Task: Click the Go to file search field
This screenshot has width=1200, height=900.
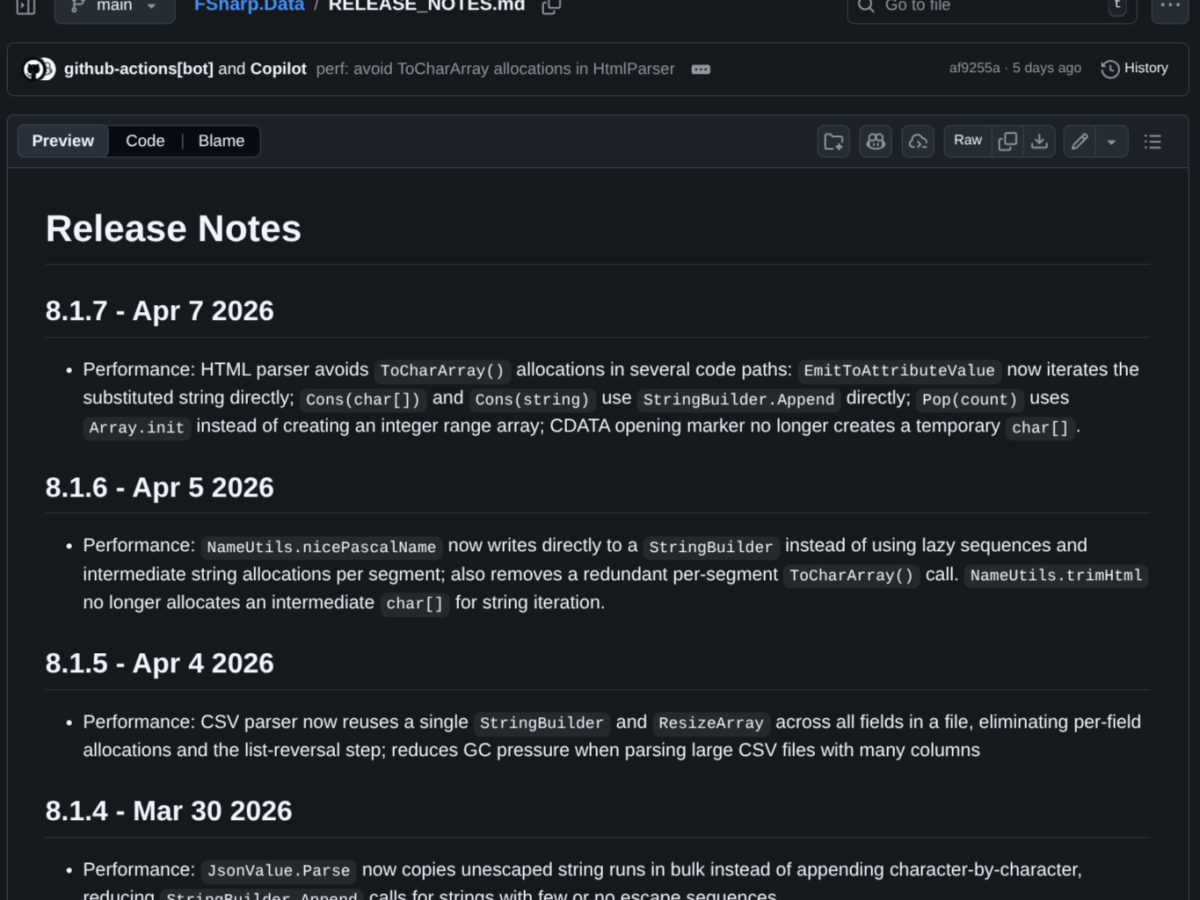Action: [x=991, y=7]
